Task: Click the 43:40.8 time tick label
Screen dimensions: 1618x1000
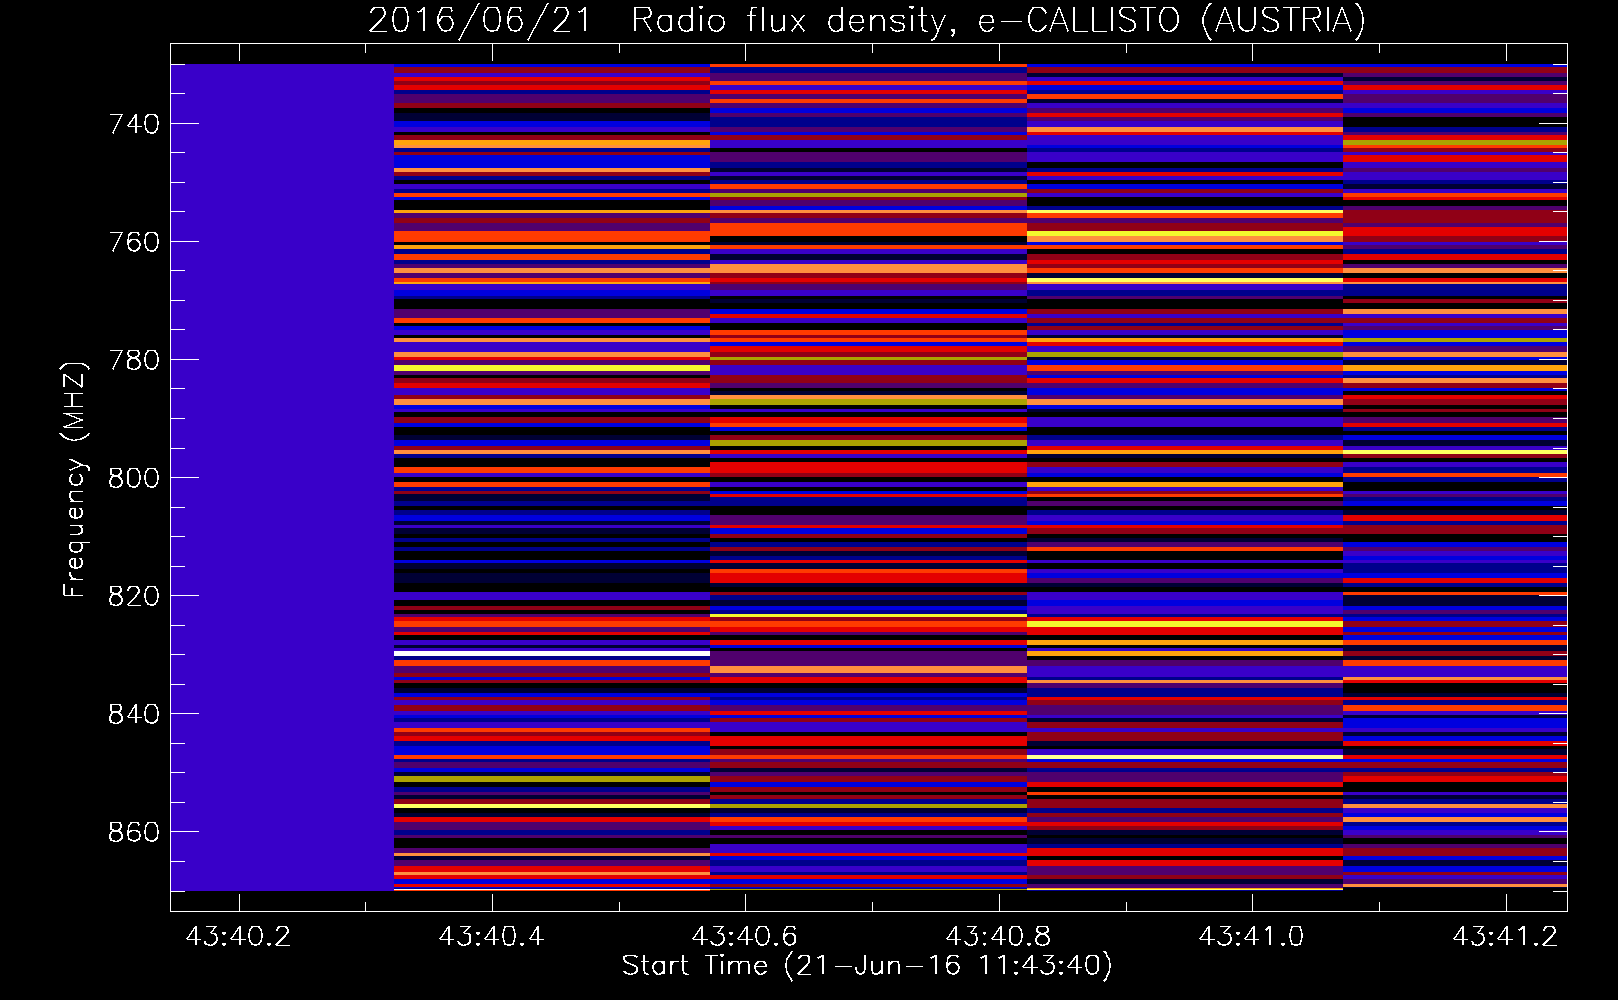Action: point(998,936)
